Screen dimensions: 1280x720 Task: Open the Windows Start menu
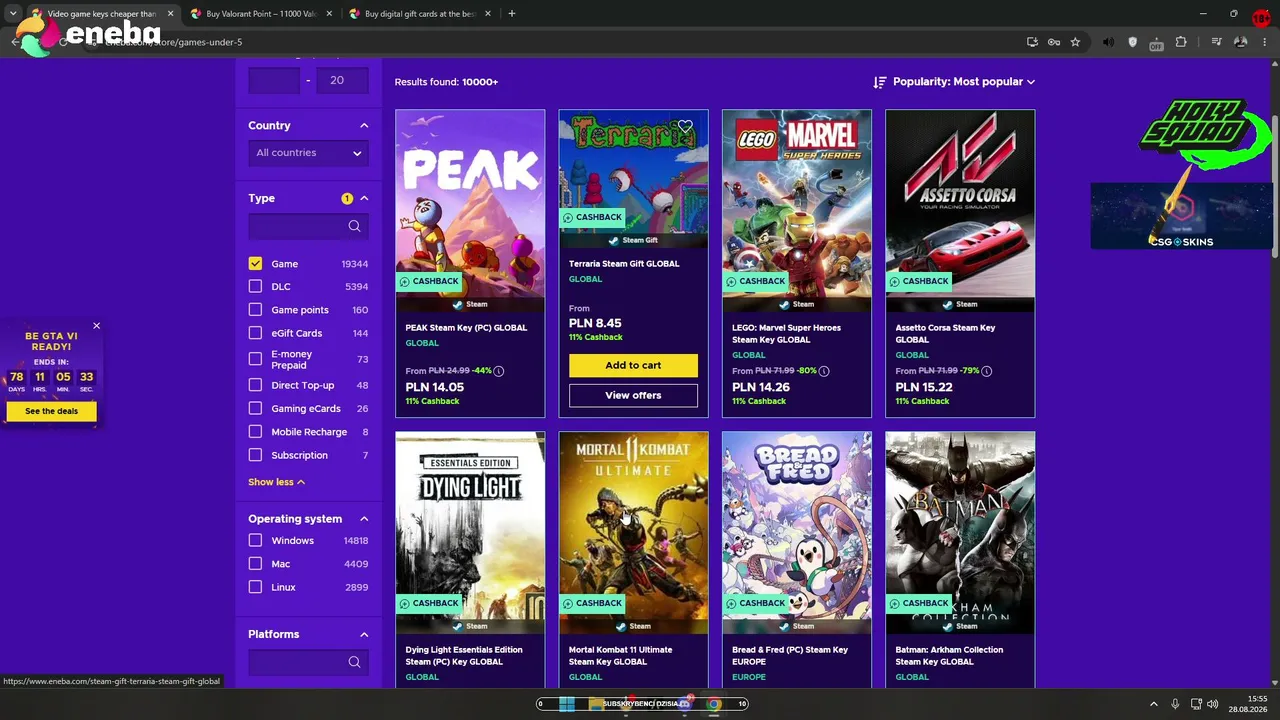click(x=567, y=704)
